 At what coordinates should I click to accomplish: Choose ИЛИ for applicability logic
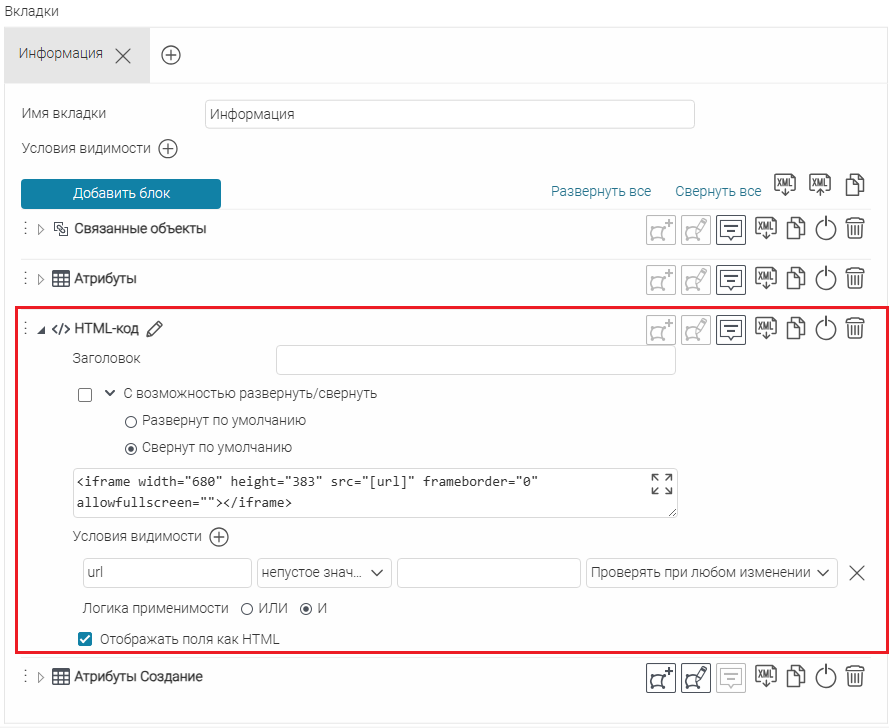pos(247,609)
